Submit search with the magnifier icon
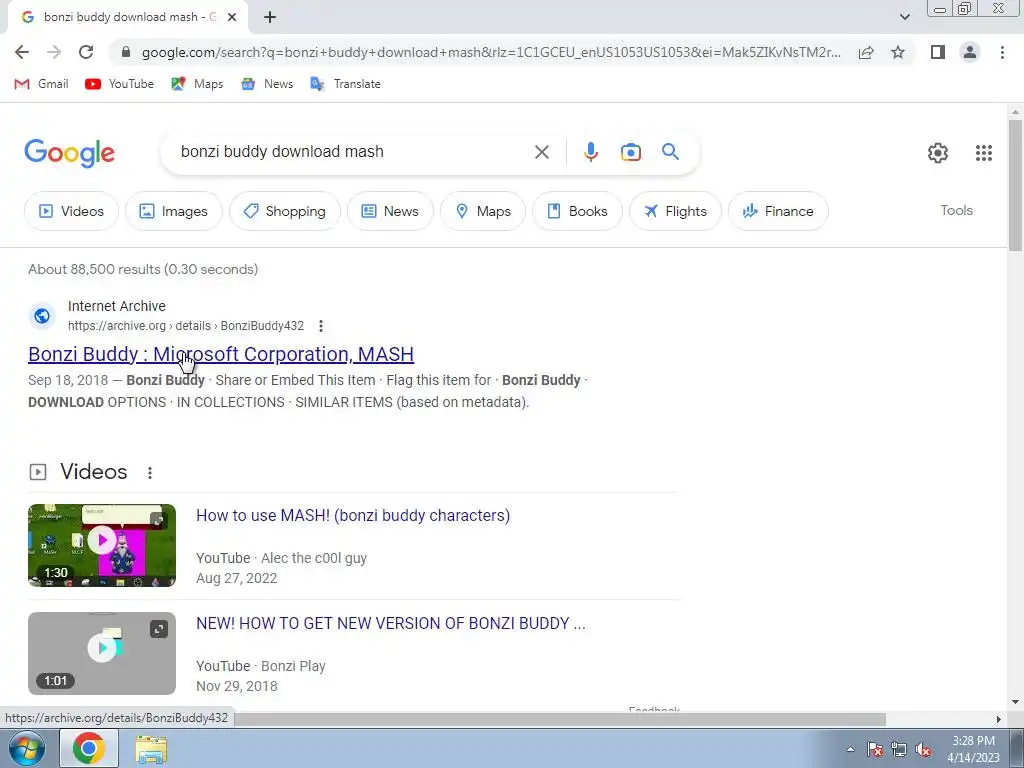 tap(671, 152)
